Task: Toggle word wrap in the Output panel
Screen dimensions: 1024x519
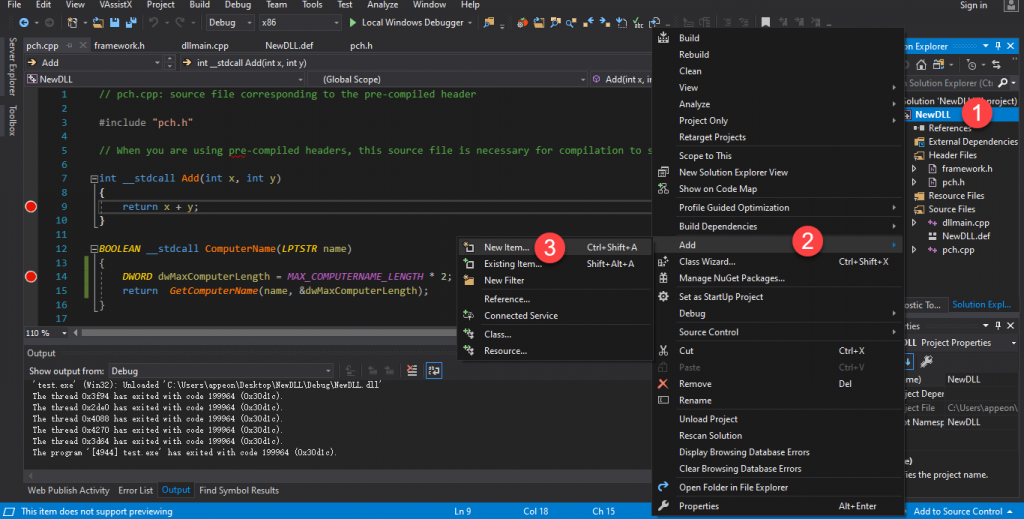Action: [435, 371]
